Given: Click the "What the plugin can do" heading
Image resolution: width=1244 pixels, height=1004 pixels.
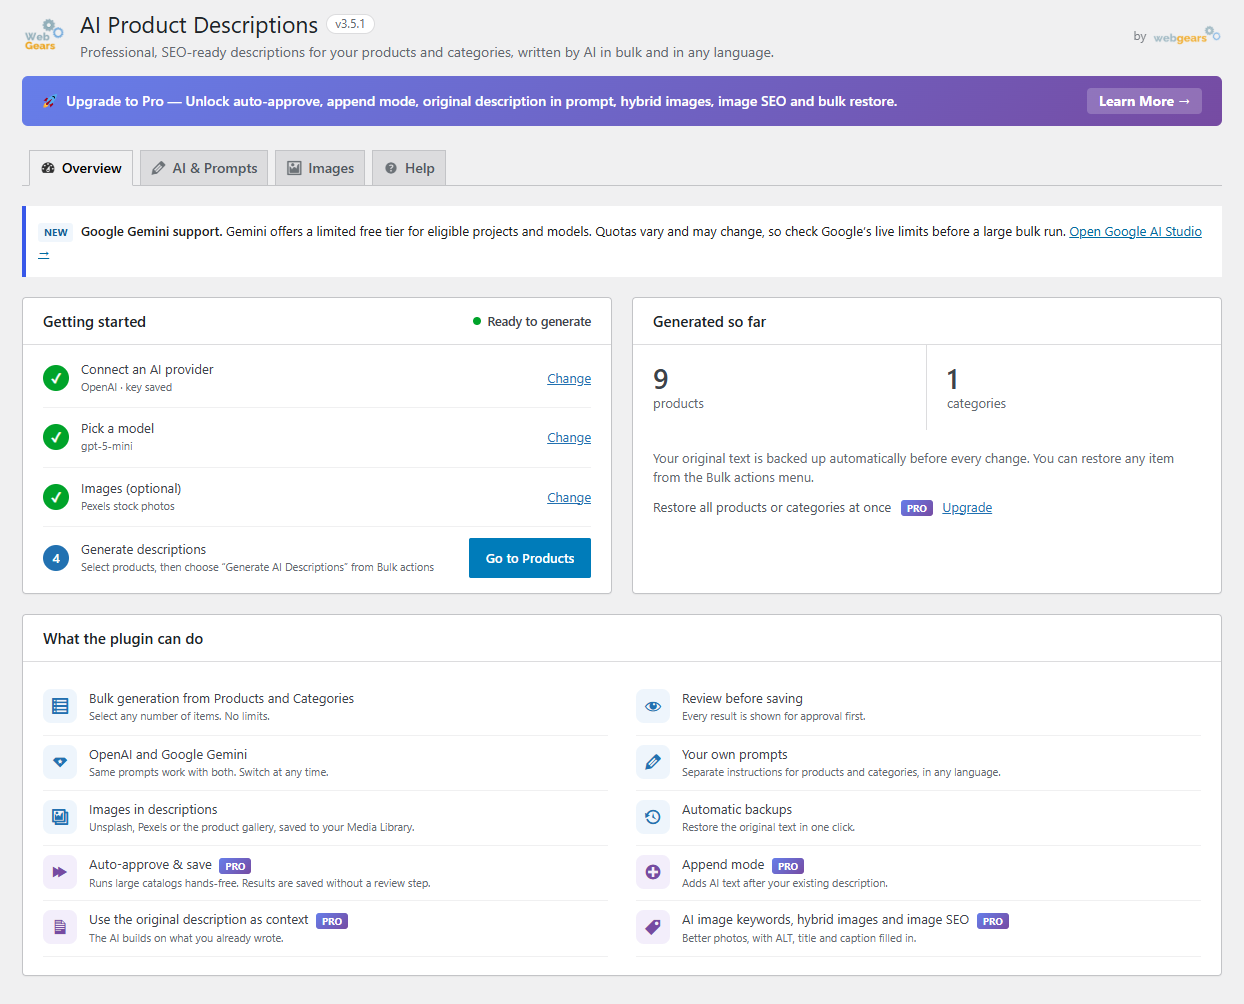Looking at the screenshot, I should click(123, 638).
